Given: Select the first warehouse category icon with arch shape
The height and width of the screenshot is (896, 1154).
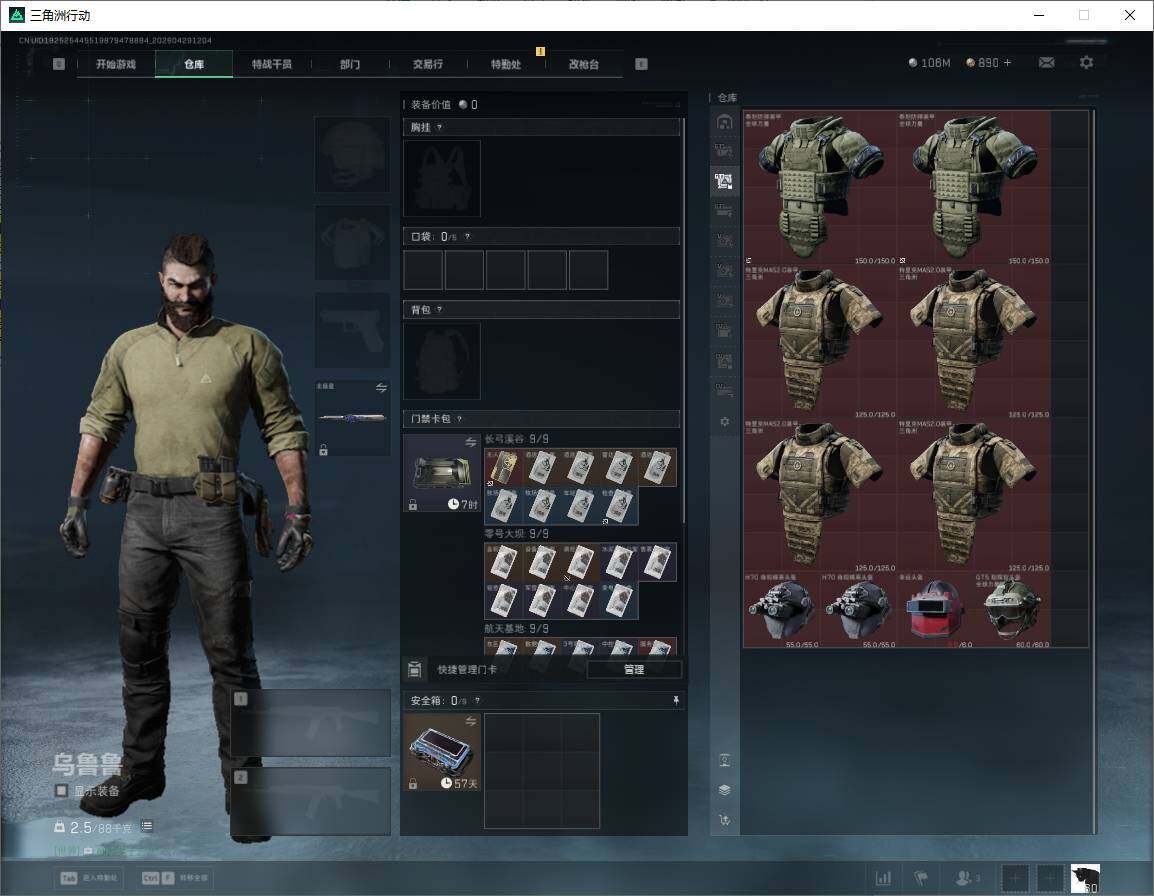Looking at the screenshot, I should [x=724, y=121].
